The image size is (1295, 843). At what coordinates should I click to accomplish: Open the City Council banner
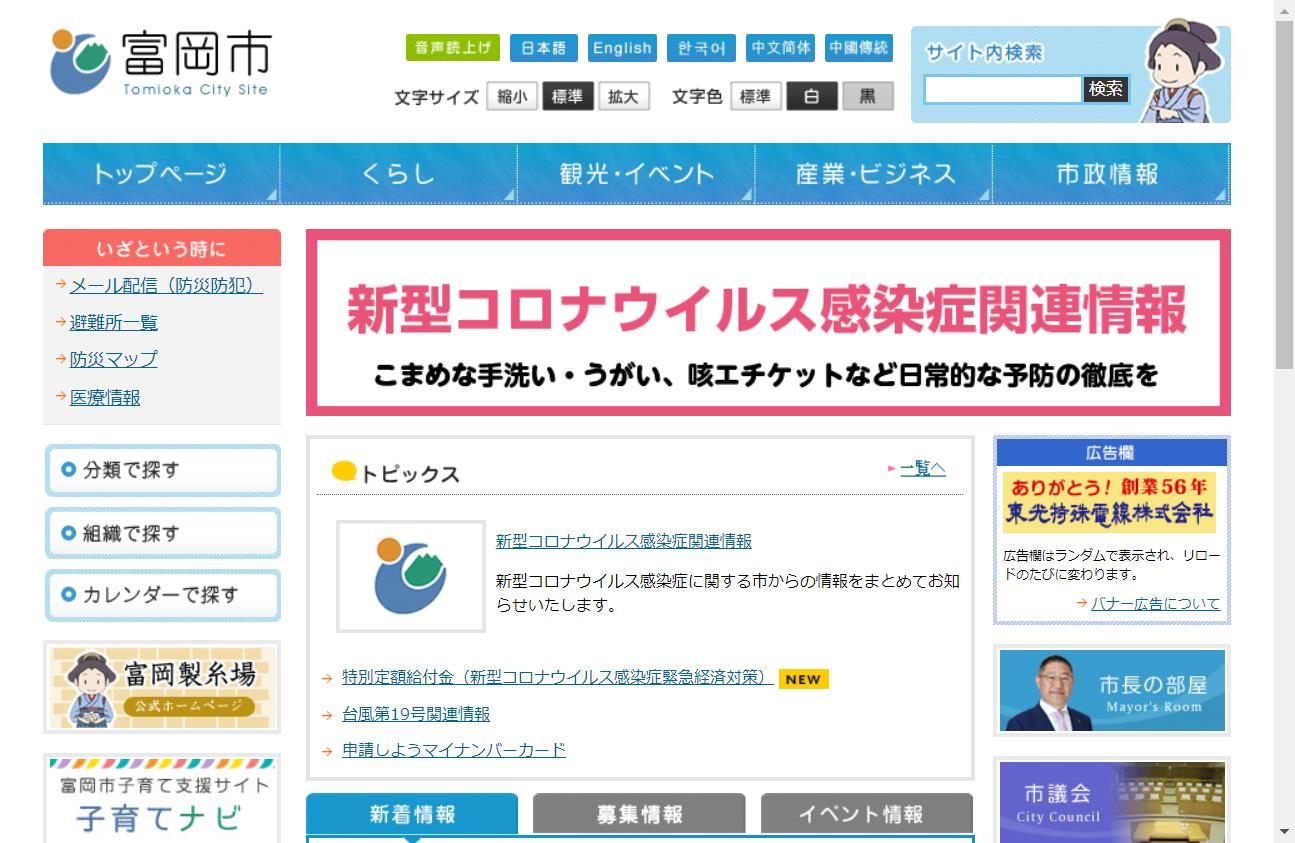1111,802
